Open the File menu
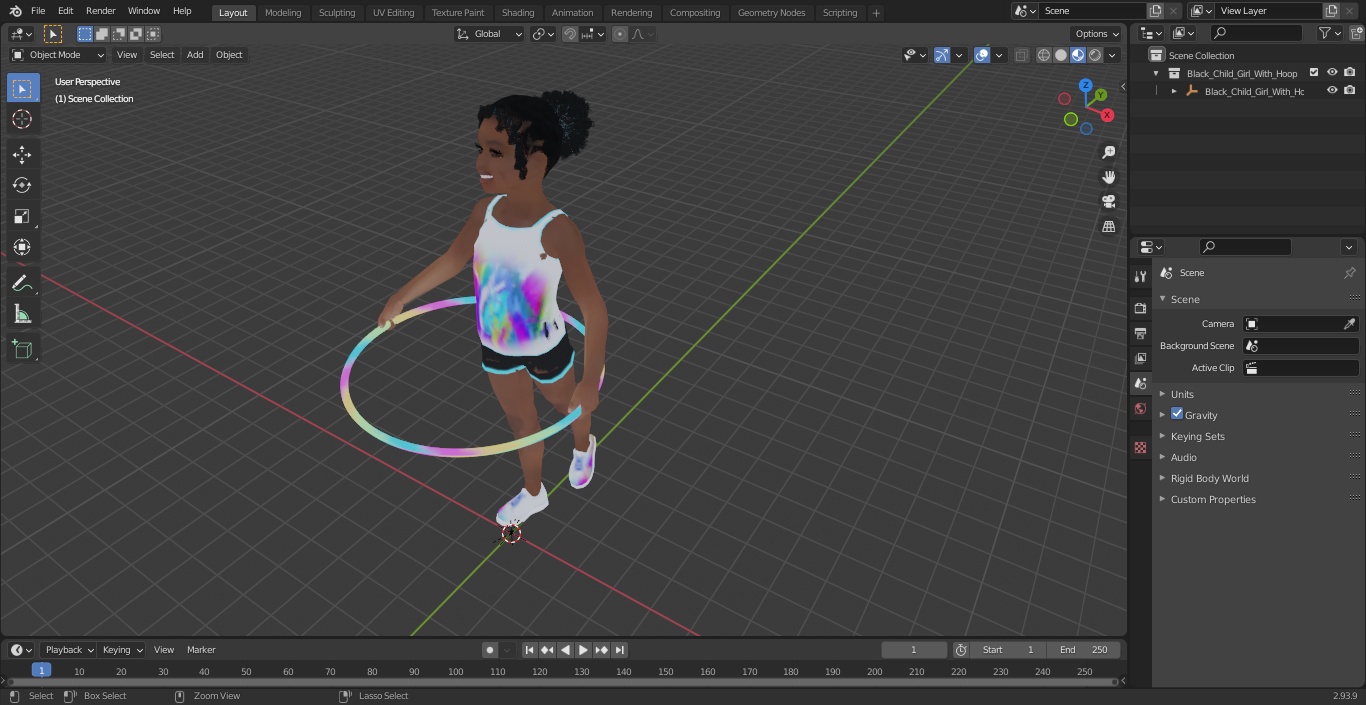This screenshot has width=1366, height=705. [38, 11]
